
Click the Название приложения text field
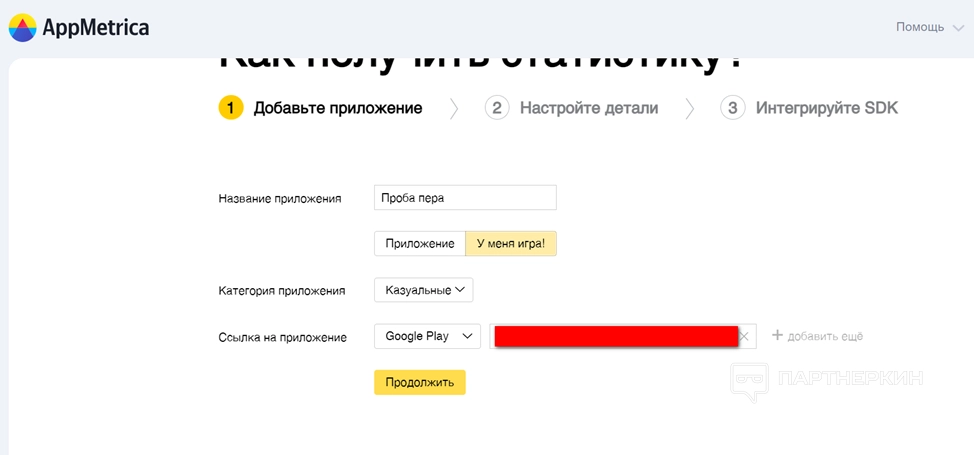(465, 198)
